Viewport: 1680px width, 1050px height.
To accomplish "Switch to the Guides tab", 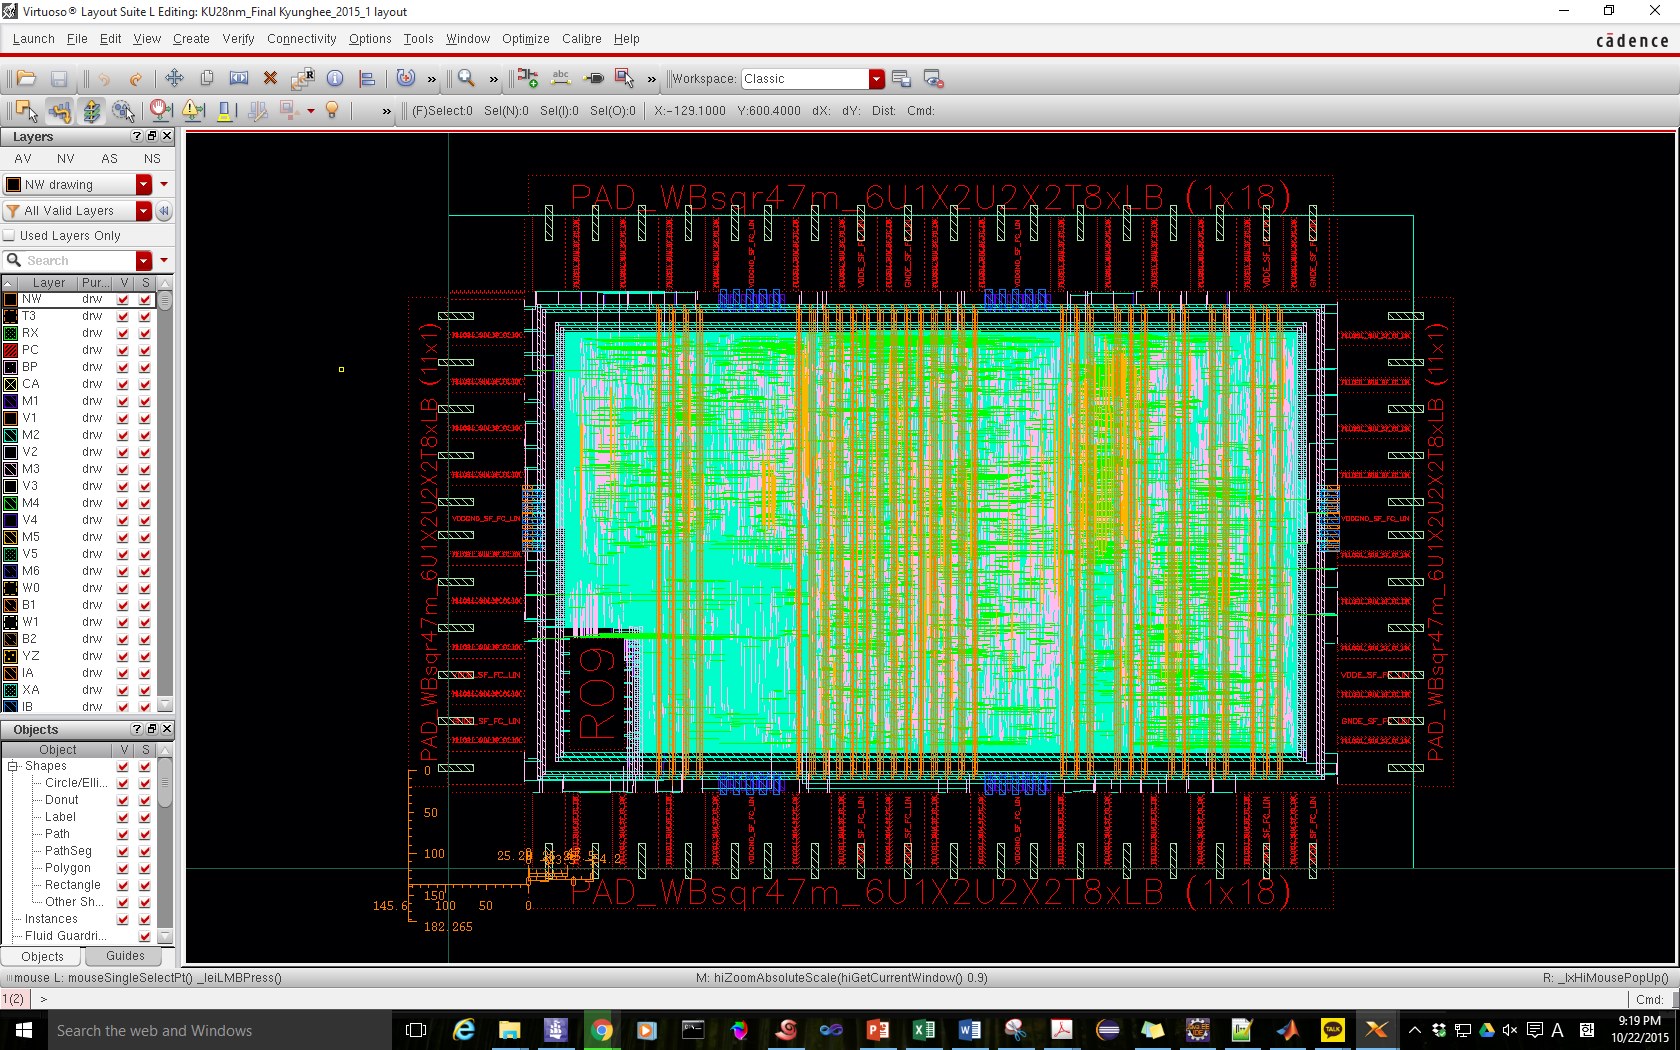I will (125, 956).
